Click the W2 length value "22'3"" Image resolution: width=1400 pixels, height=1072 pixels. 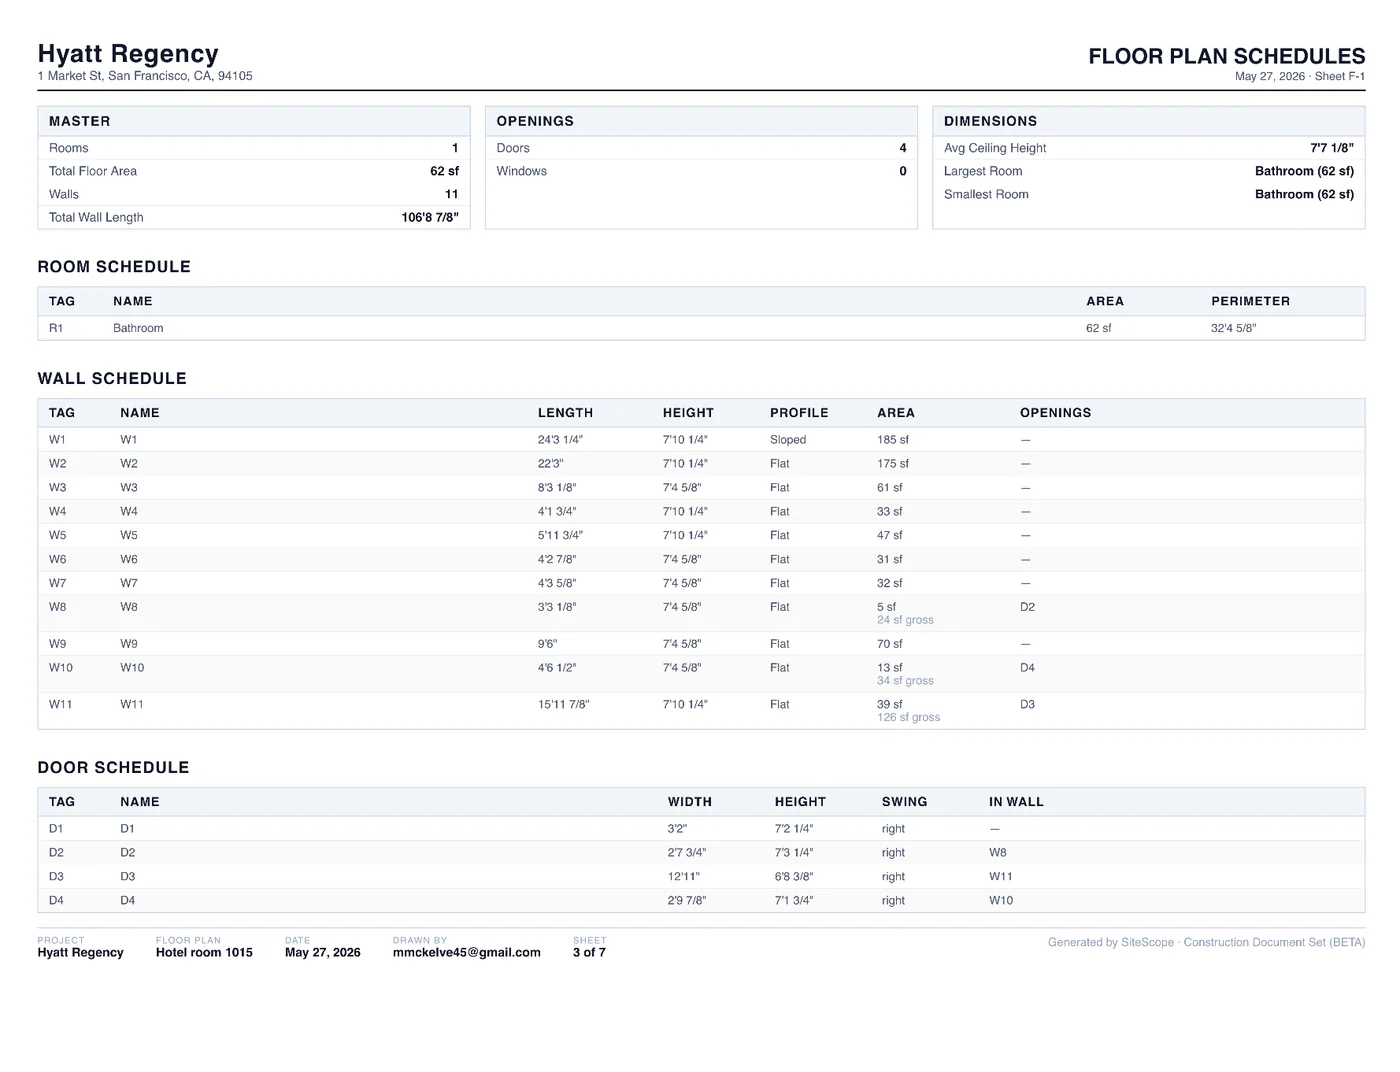pos(550,464)
